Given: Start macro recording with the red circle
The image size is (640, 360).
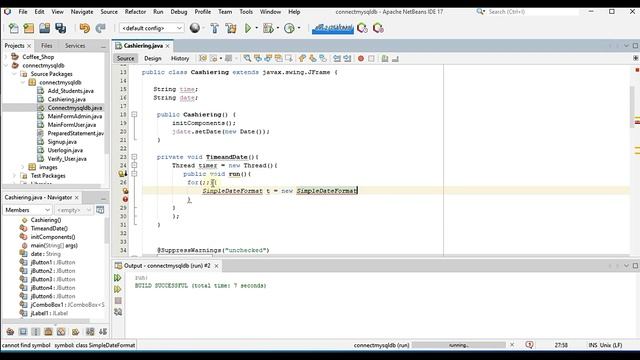Looking at the screenshot, I should [361, 58].
